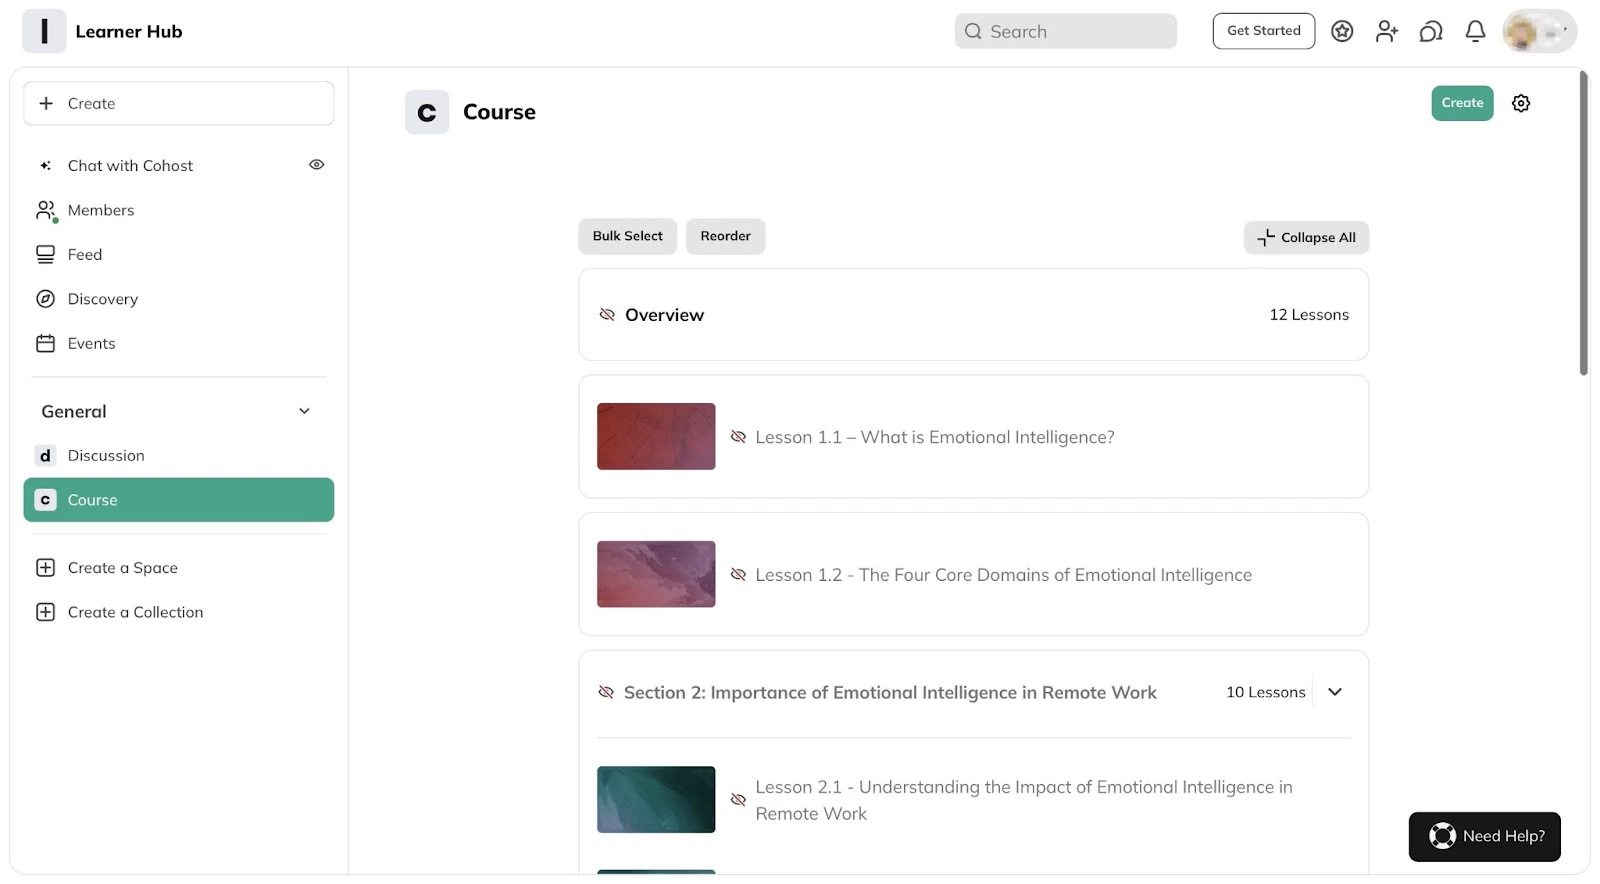
Task: Toggle visibility of Section 2 header
Action: point(606,692)
